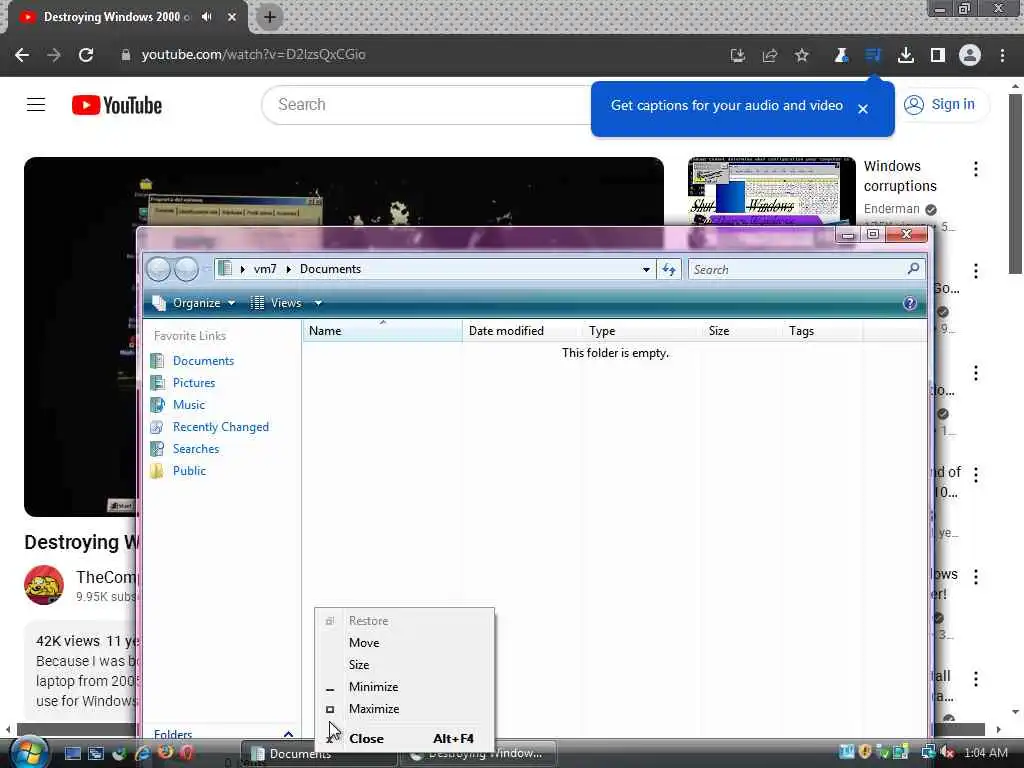
Task: Close the Destroying Windows 2000 tab
Action: point(232,17)
